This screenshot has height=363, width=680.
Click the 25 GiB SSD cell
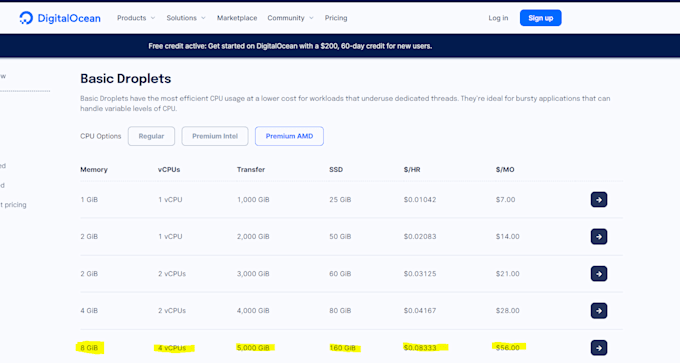(x=340, y=199)
